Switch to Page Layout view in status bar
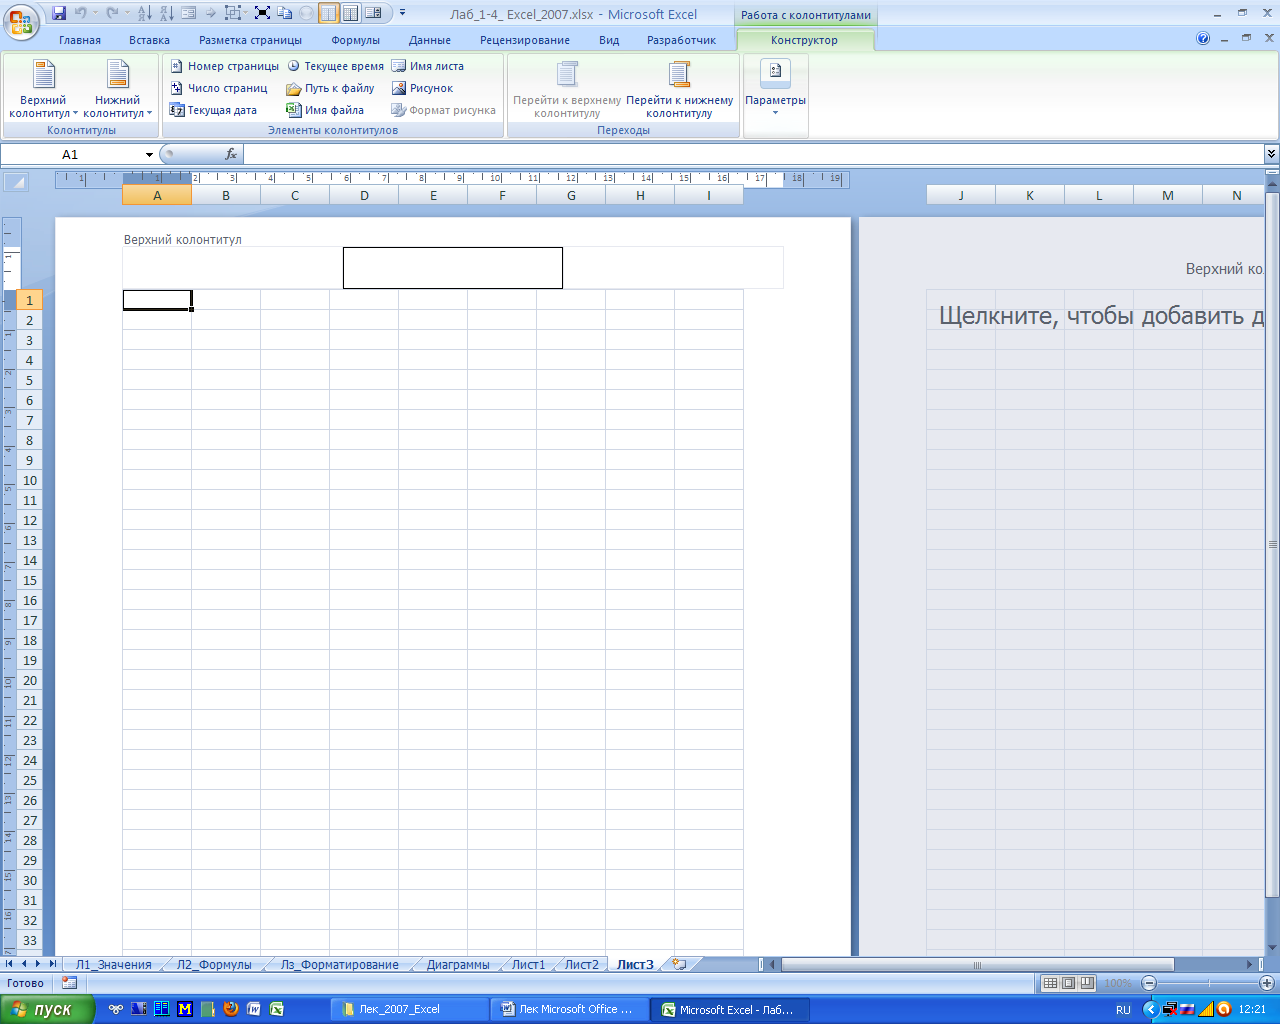1280x1024 pixels. point(1068,983)
